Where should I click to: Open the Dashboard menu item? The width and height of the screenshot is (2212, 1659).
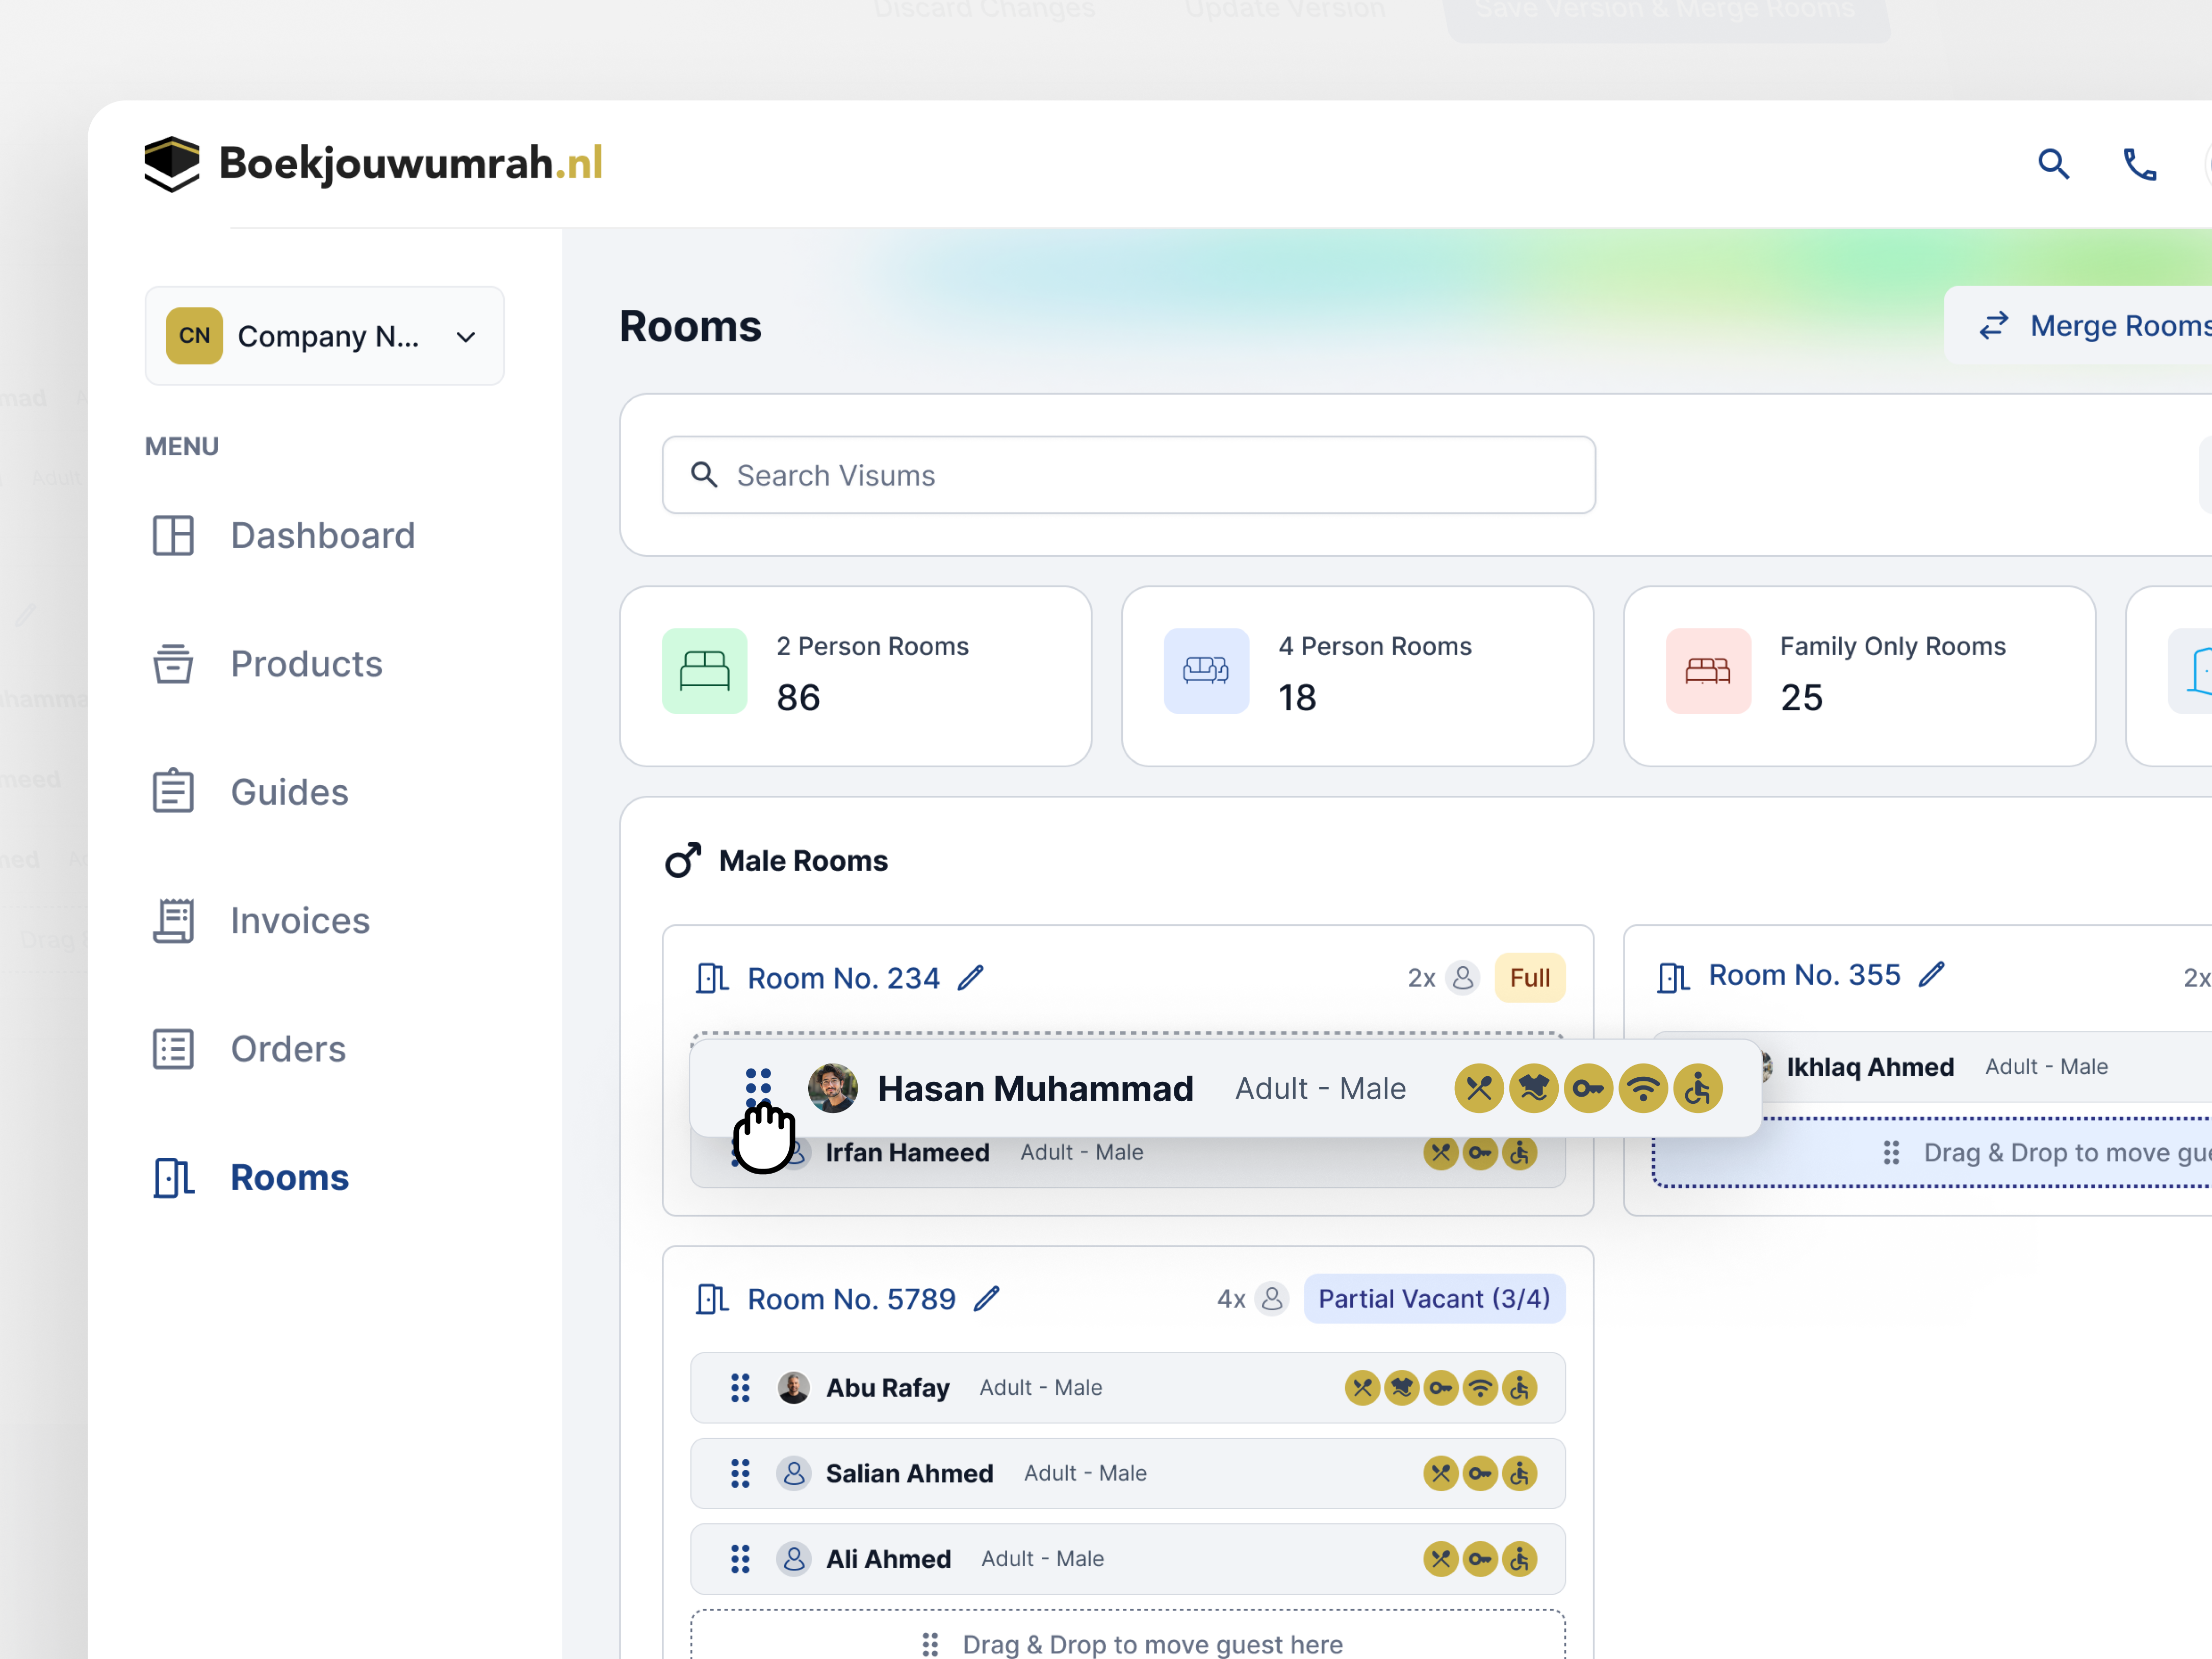[322, 535]
